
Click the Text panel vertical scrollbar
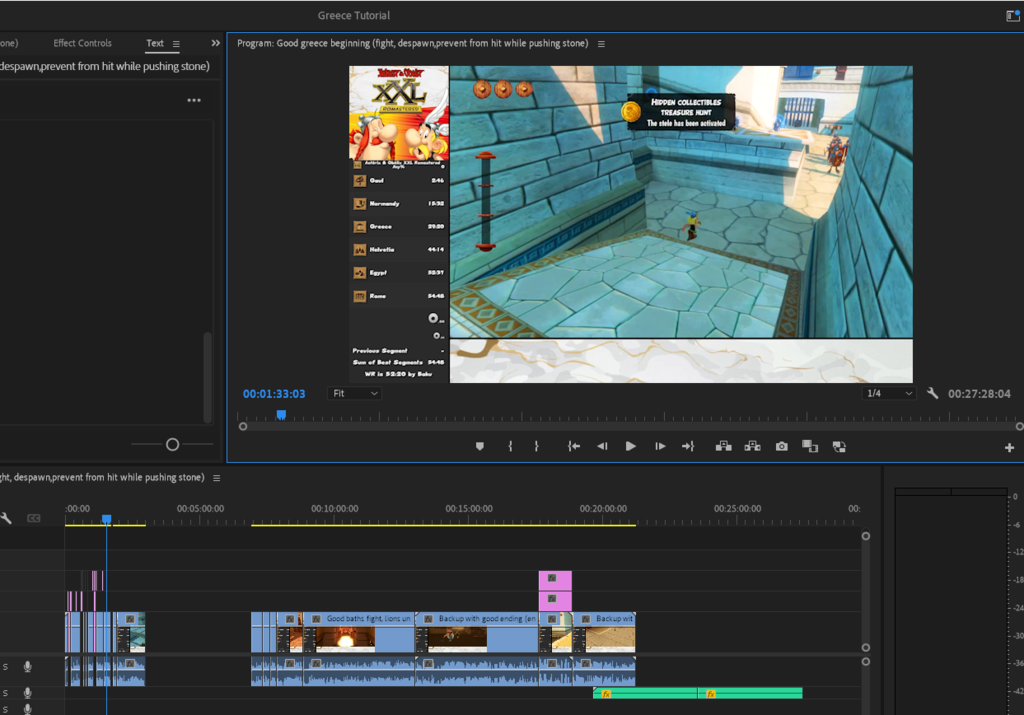[207, 377]
